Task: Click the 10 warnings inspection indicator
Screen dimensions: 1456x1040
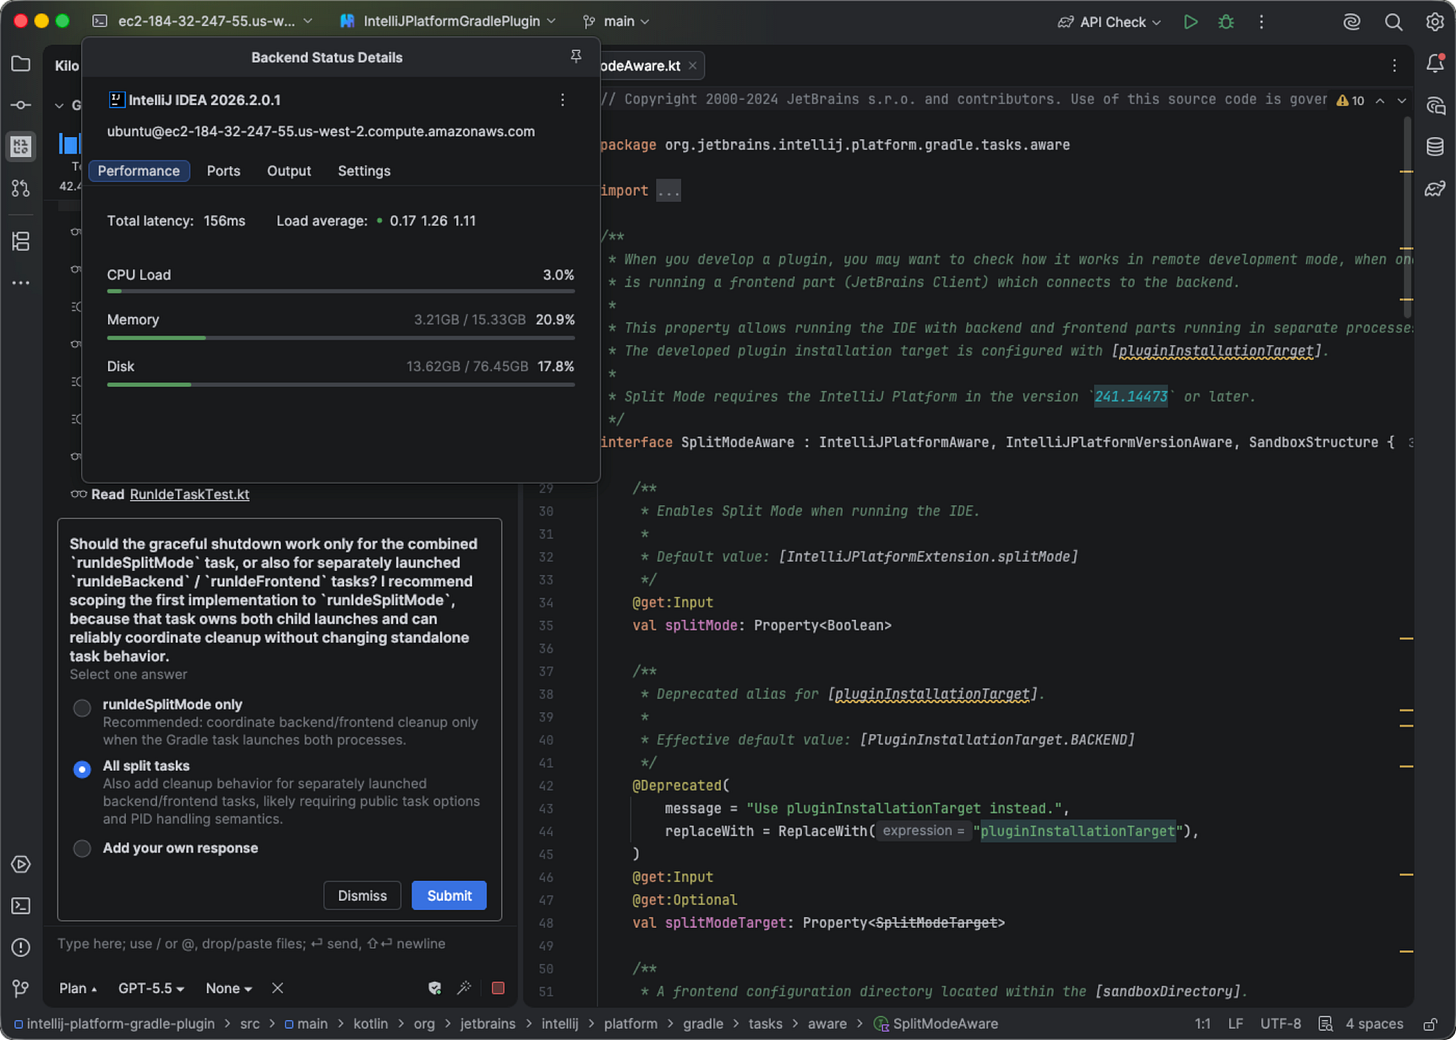Action: pyautogui.click(x=1350, y=100)
